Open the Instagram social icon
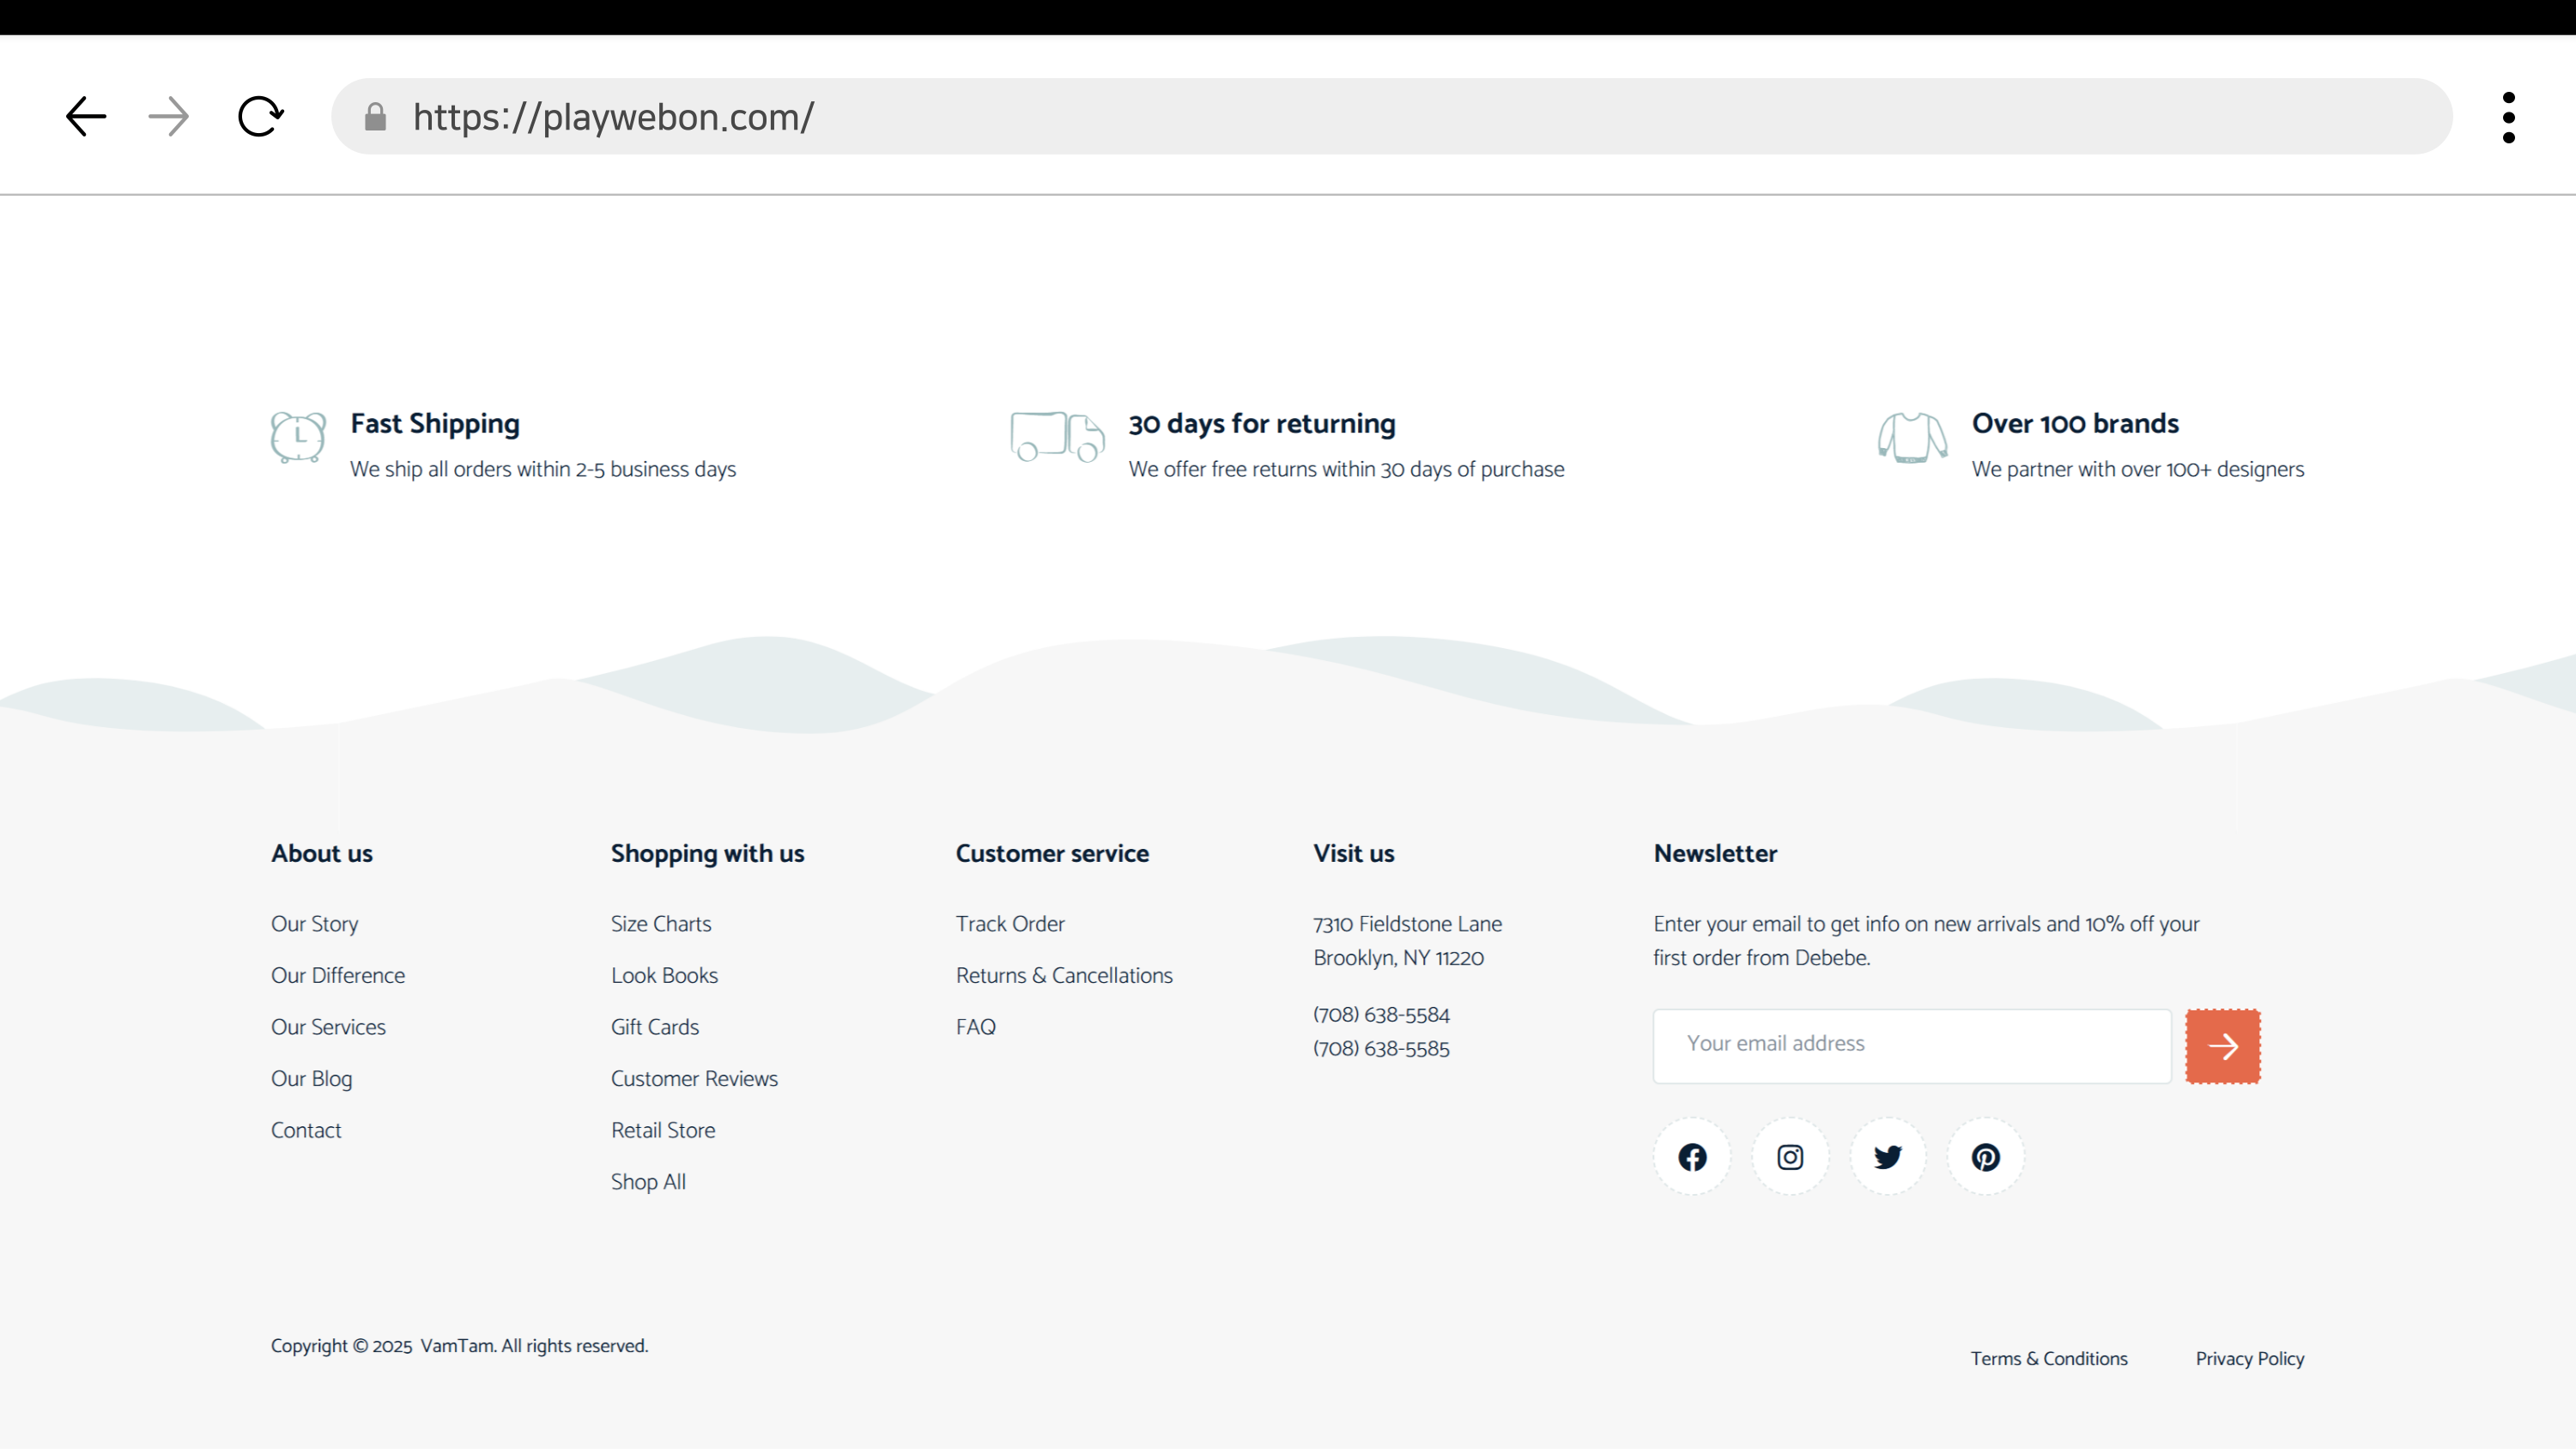This screenshot has width=2576, height=1449. tap(1790, 1157)
